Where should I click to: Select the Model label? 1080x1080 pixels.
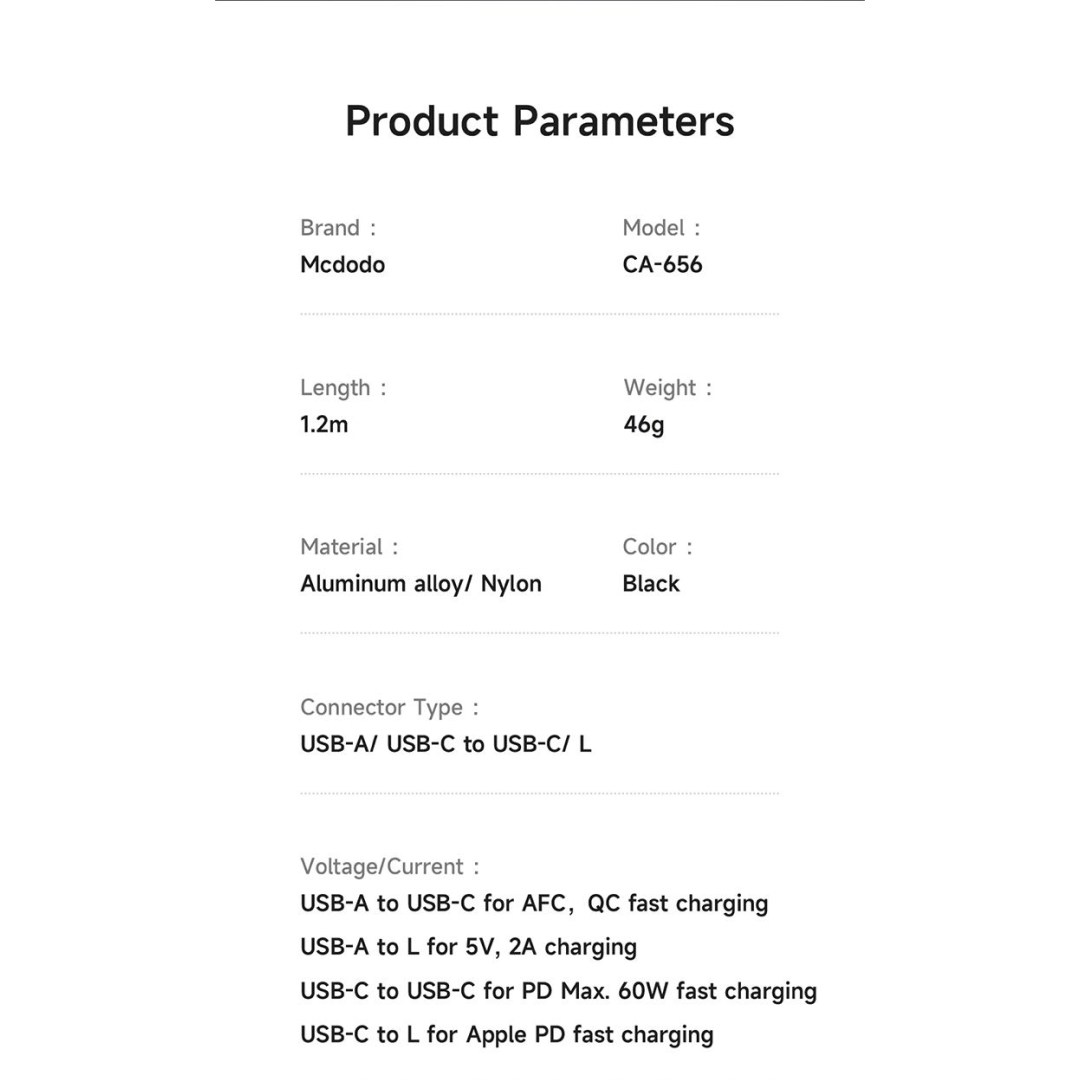(x=661, y=228)
